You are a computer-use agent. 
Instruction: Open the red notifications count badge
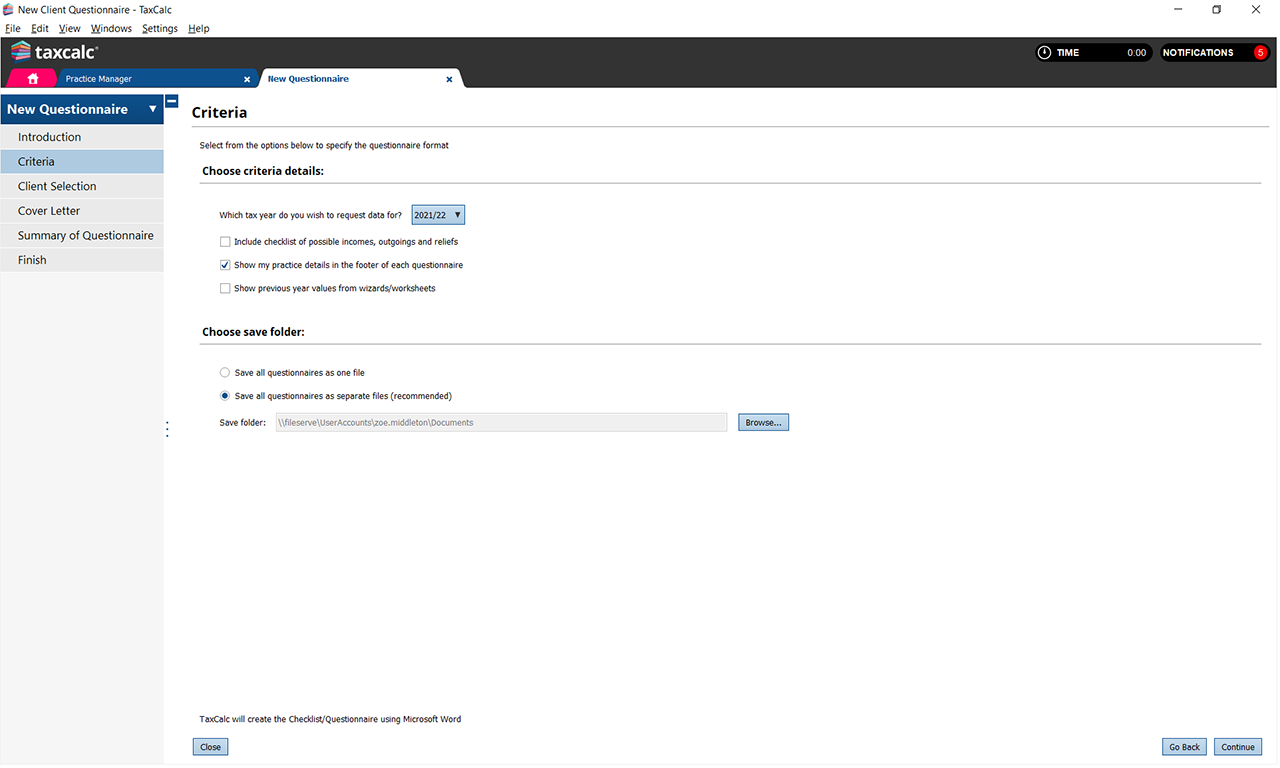point(1260,53)
